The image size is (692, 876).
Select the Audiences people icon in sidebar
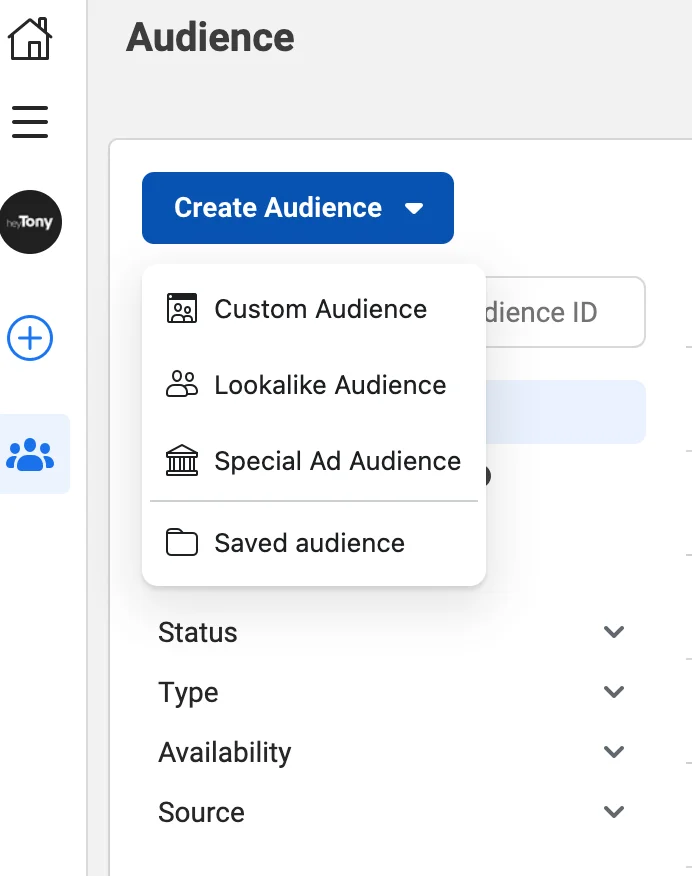tap(31, 454)
